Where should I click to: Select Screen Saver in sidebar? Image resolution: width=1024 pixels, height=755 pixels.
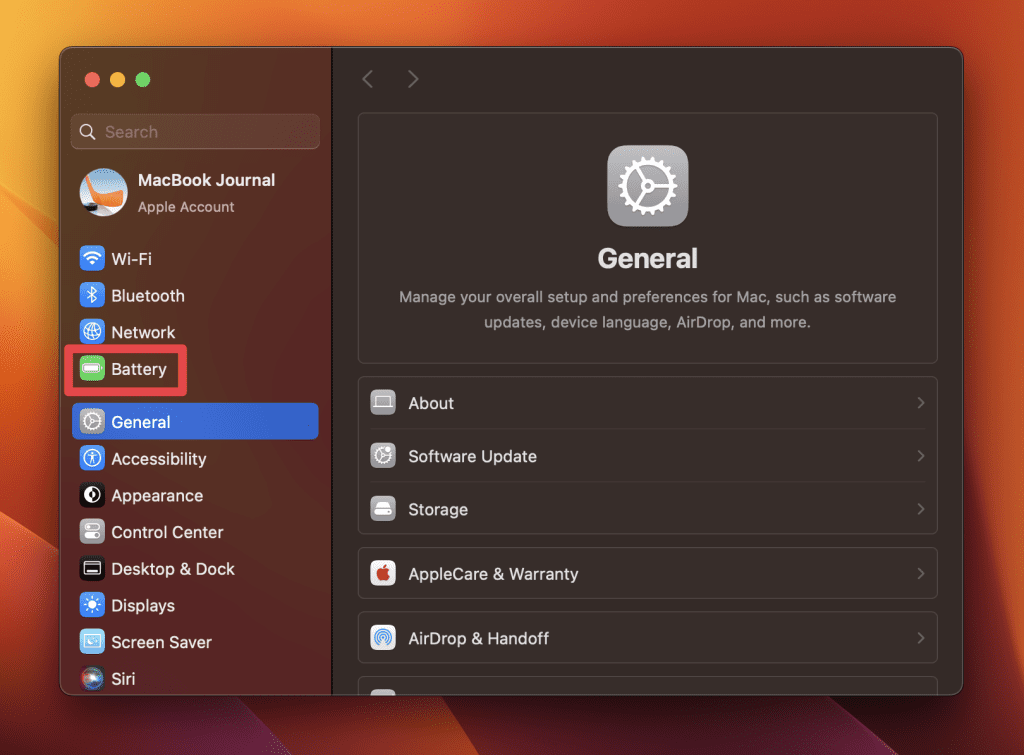161,642
